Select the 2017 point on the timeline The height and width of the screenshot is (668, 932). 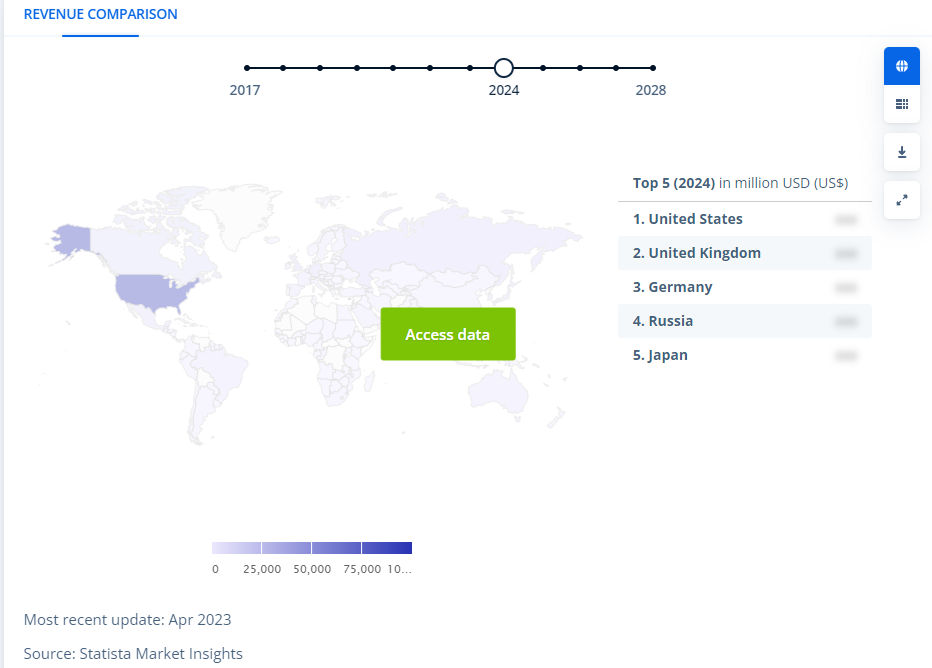(x=247, y=68)
